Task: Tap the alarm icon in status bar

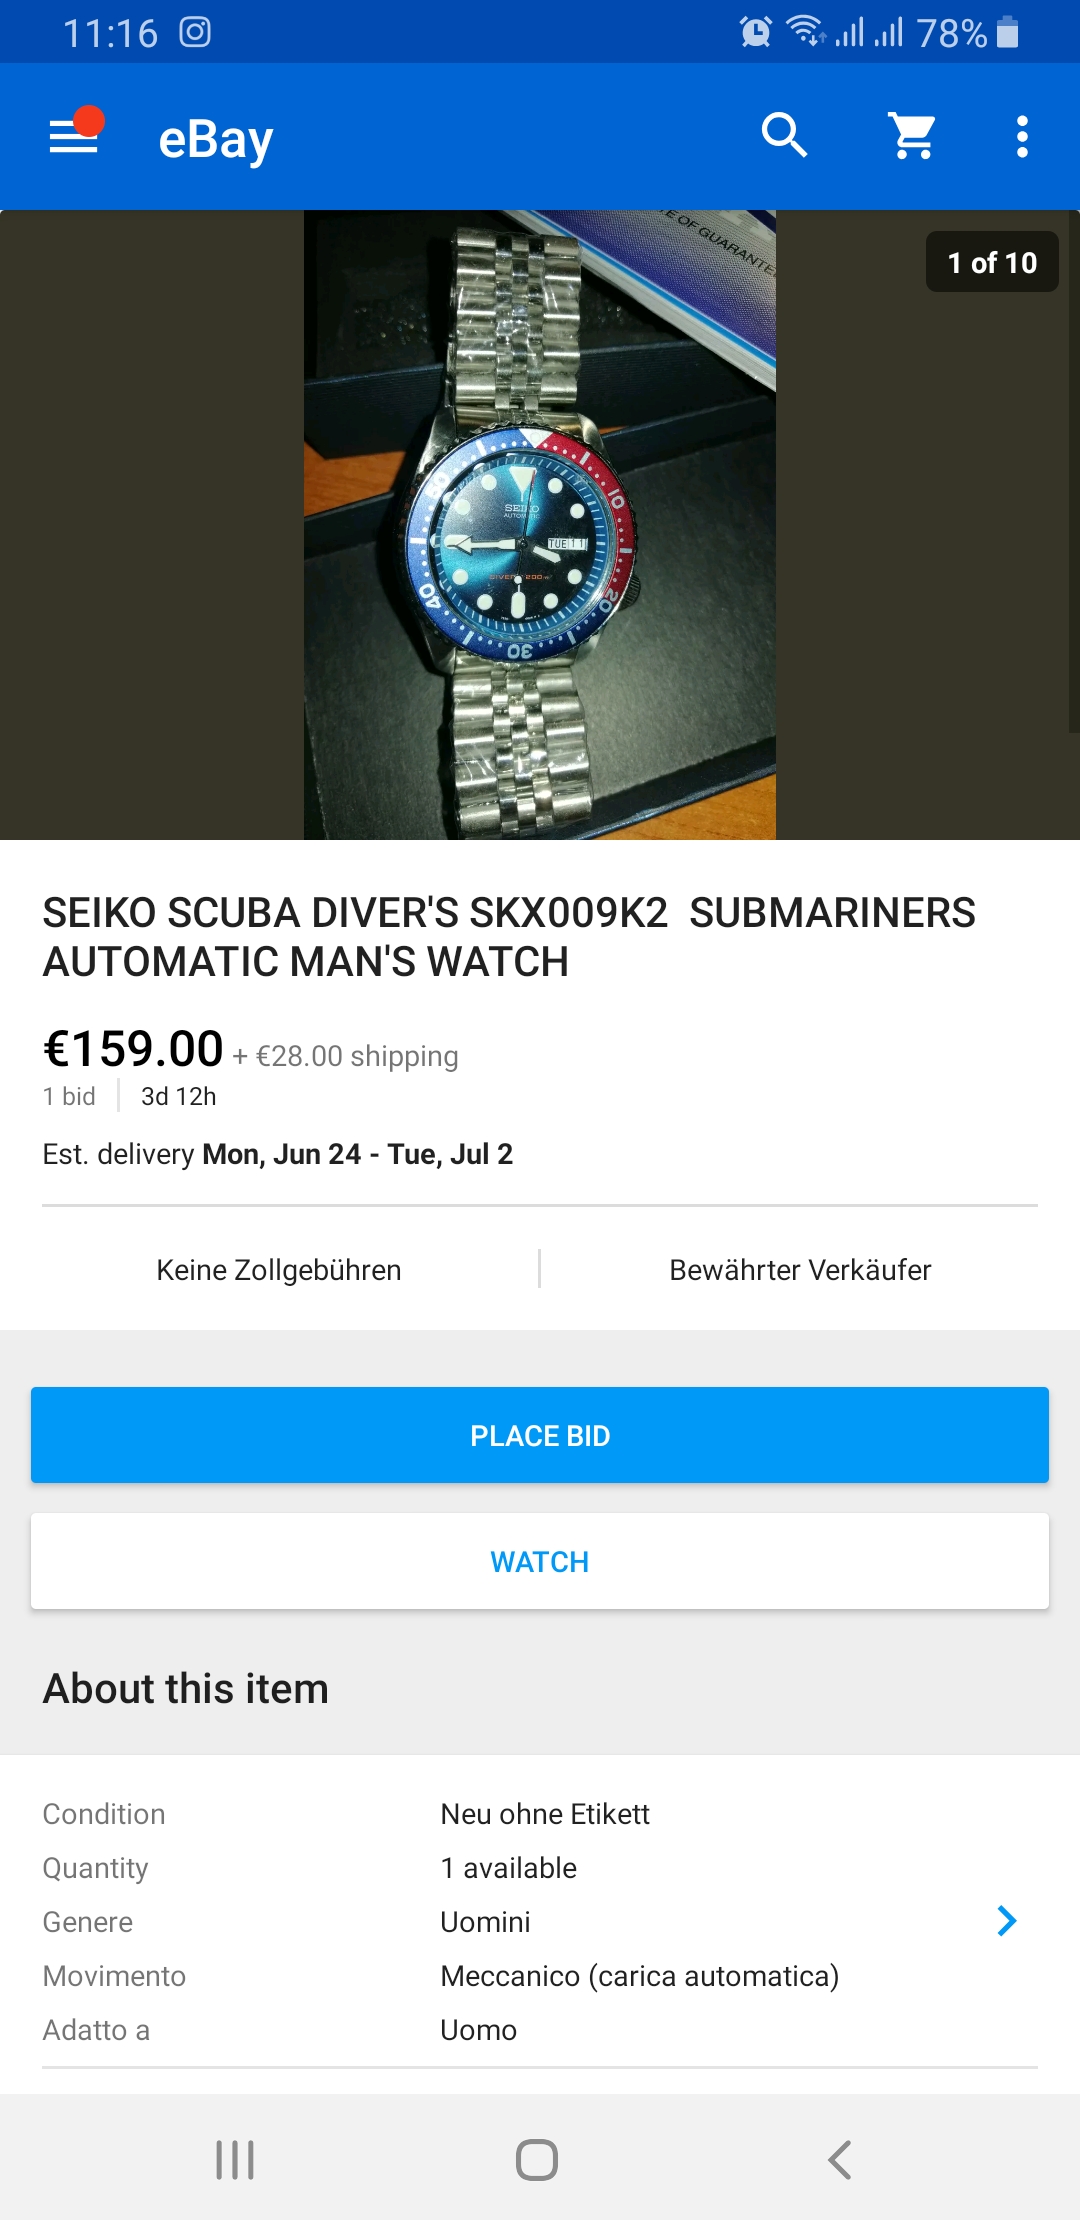Action: 755,32
